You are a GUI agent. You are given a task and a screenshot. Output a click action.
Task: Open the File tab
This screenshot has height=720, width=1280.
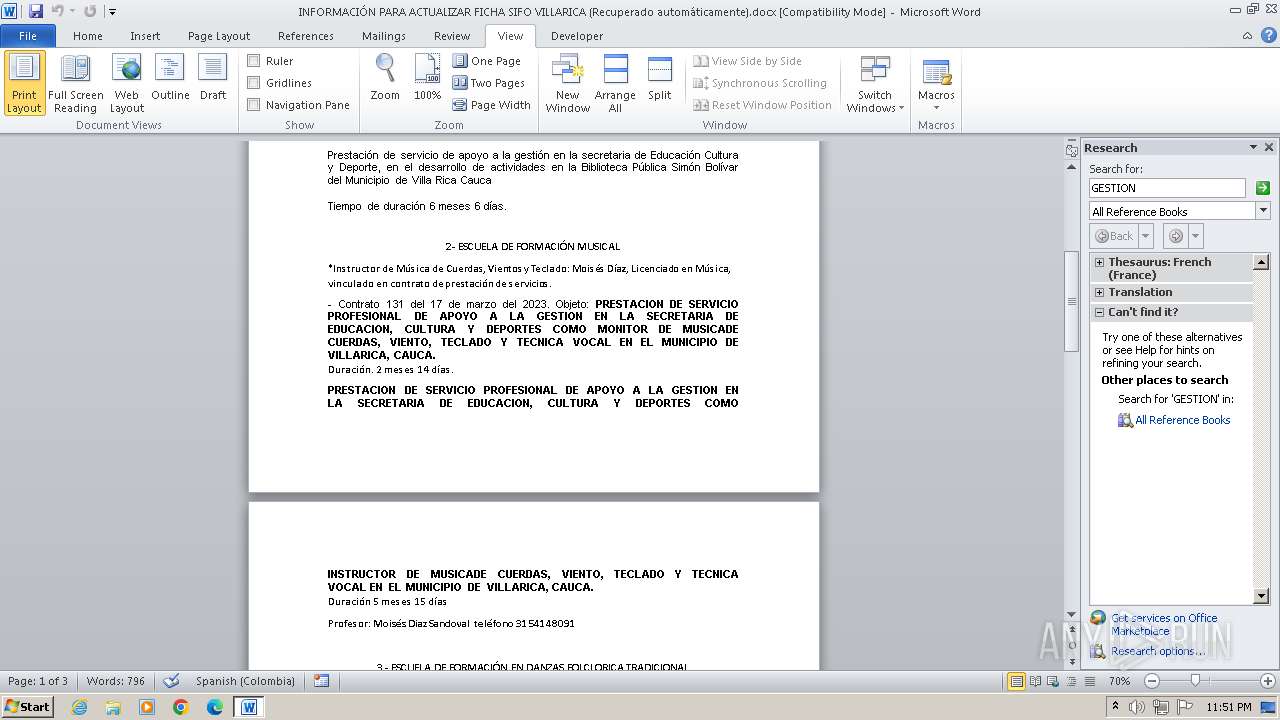28,36
